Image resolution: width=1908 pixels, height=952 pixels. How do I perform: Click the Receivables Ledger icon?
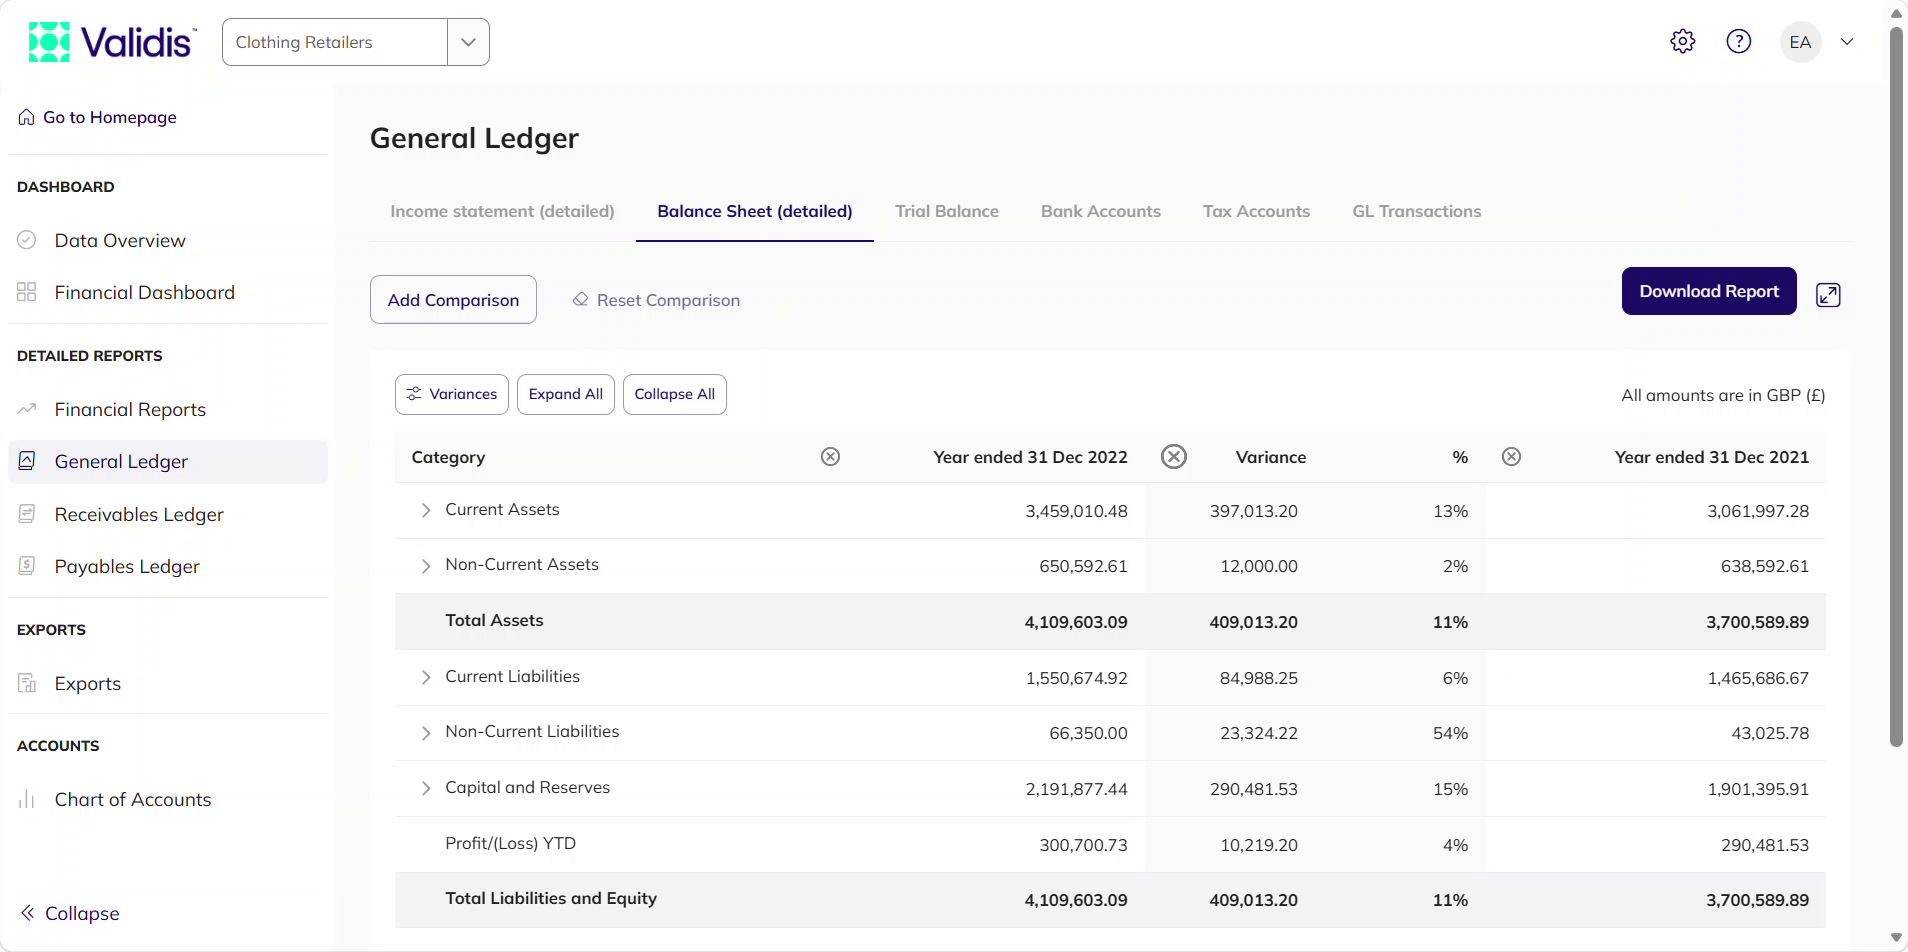(x=27, y=514)
